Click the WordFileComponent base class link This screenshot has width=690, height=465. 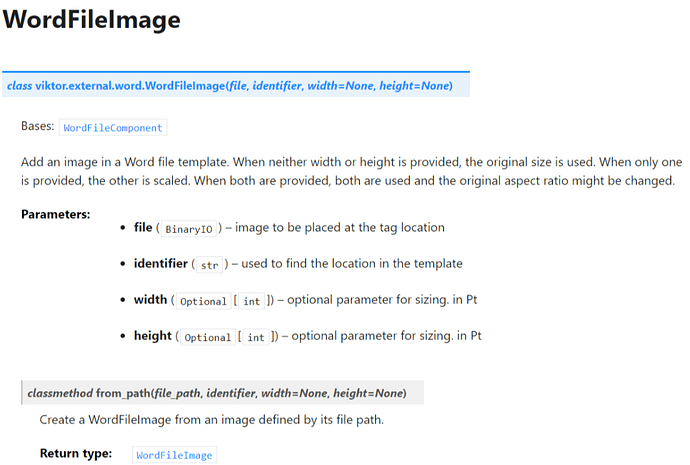point(113,128)
